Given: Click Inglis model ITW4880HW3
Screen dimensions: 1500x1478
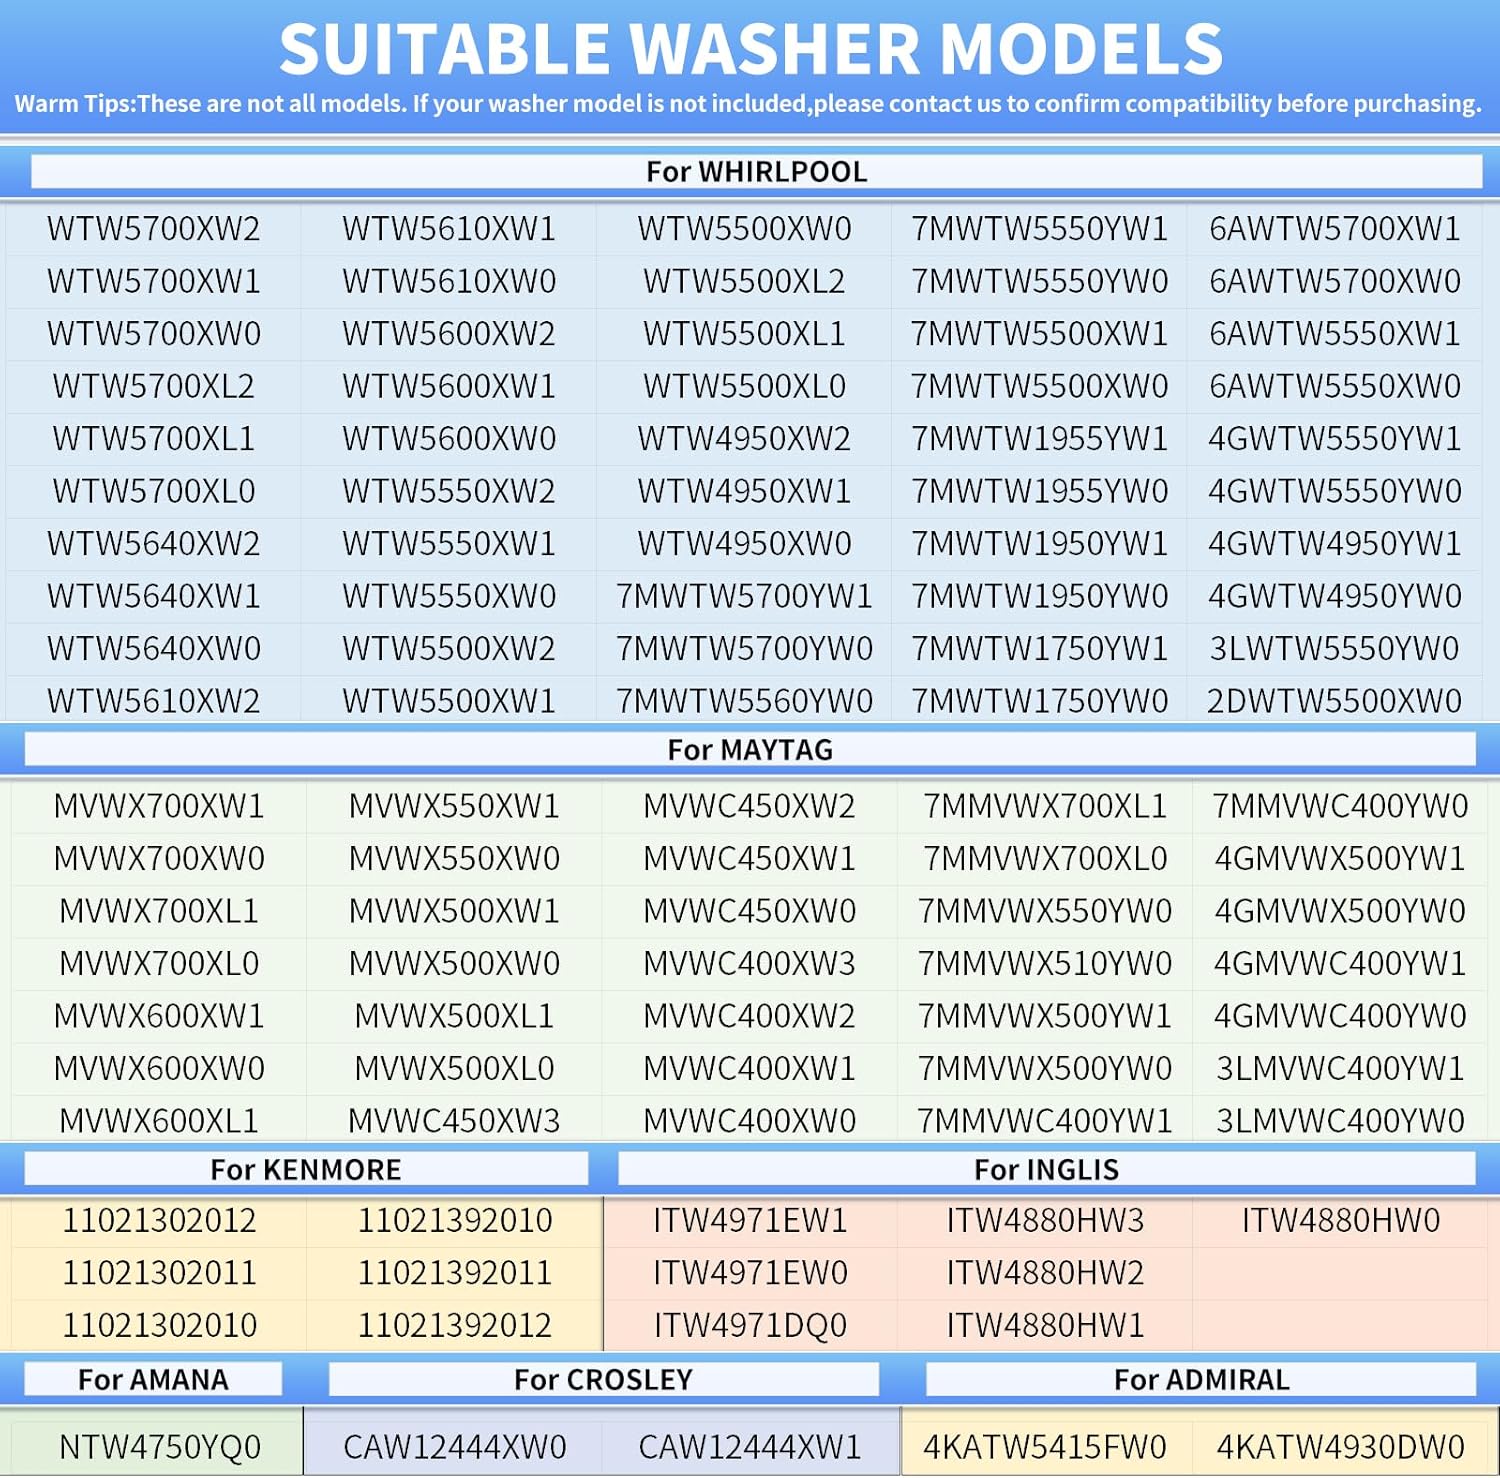Looking at the screenshot, I should 1045,1221.
